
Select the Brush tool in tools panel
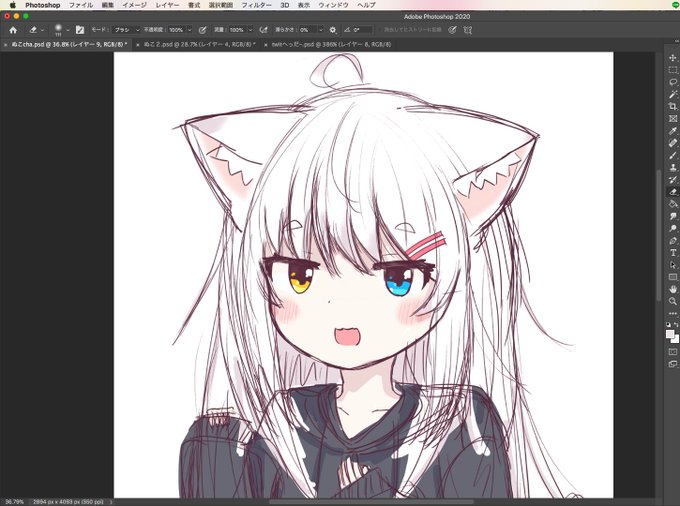tap(673, 155)
